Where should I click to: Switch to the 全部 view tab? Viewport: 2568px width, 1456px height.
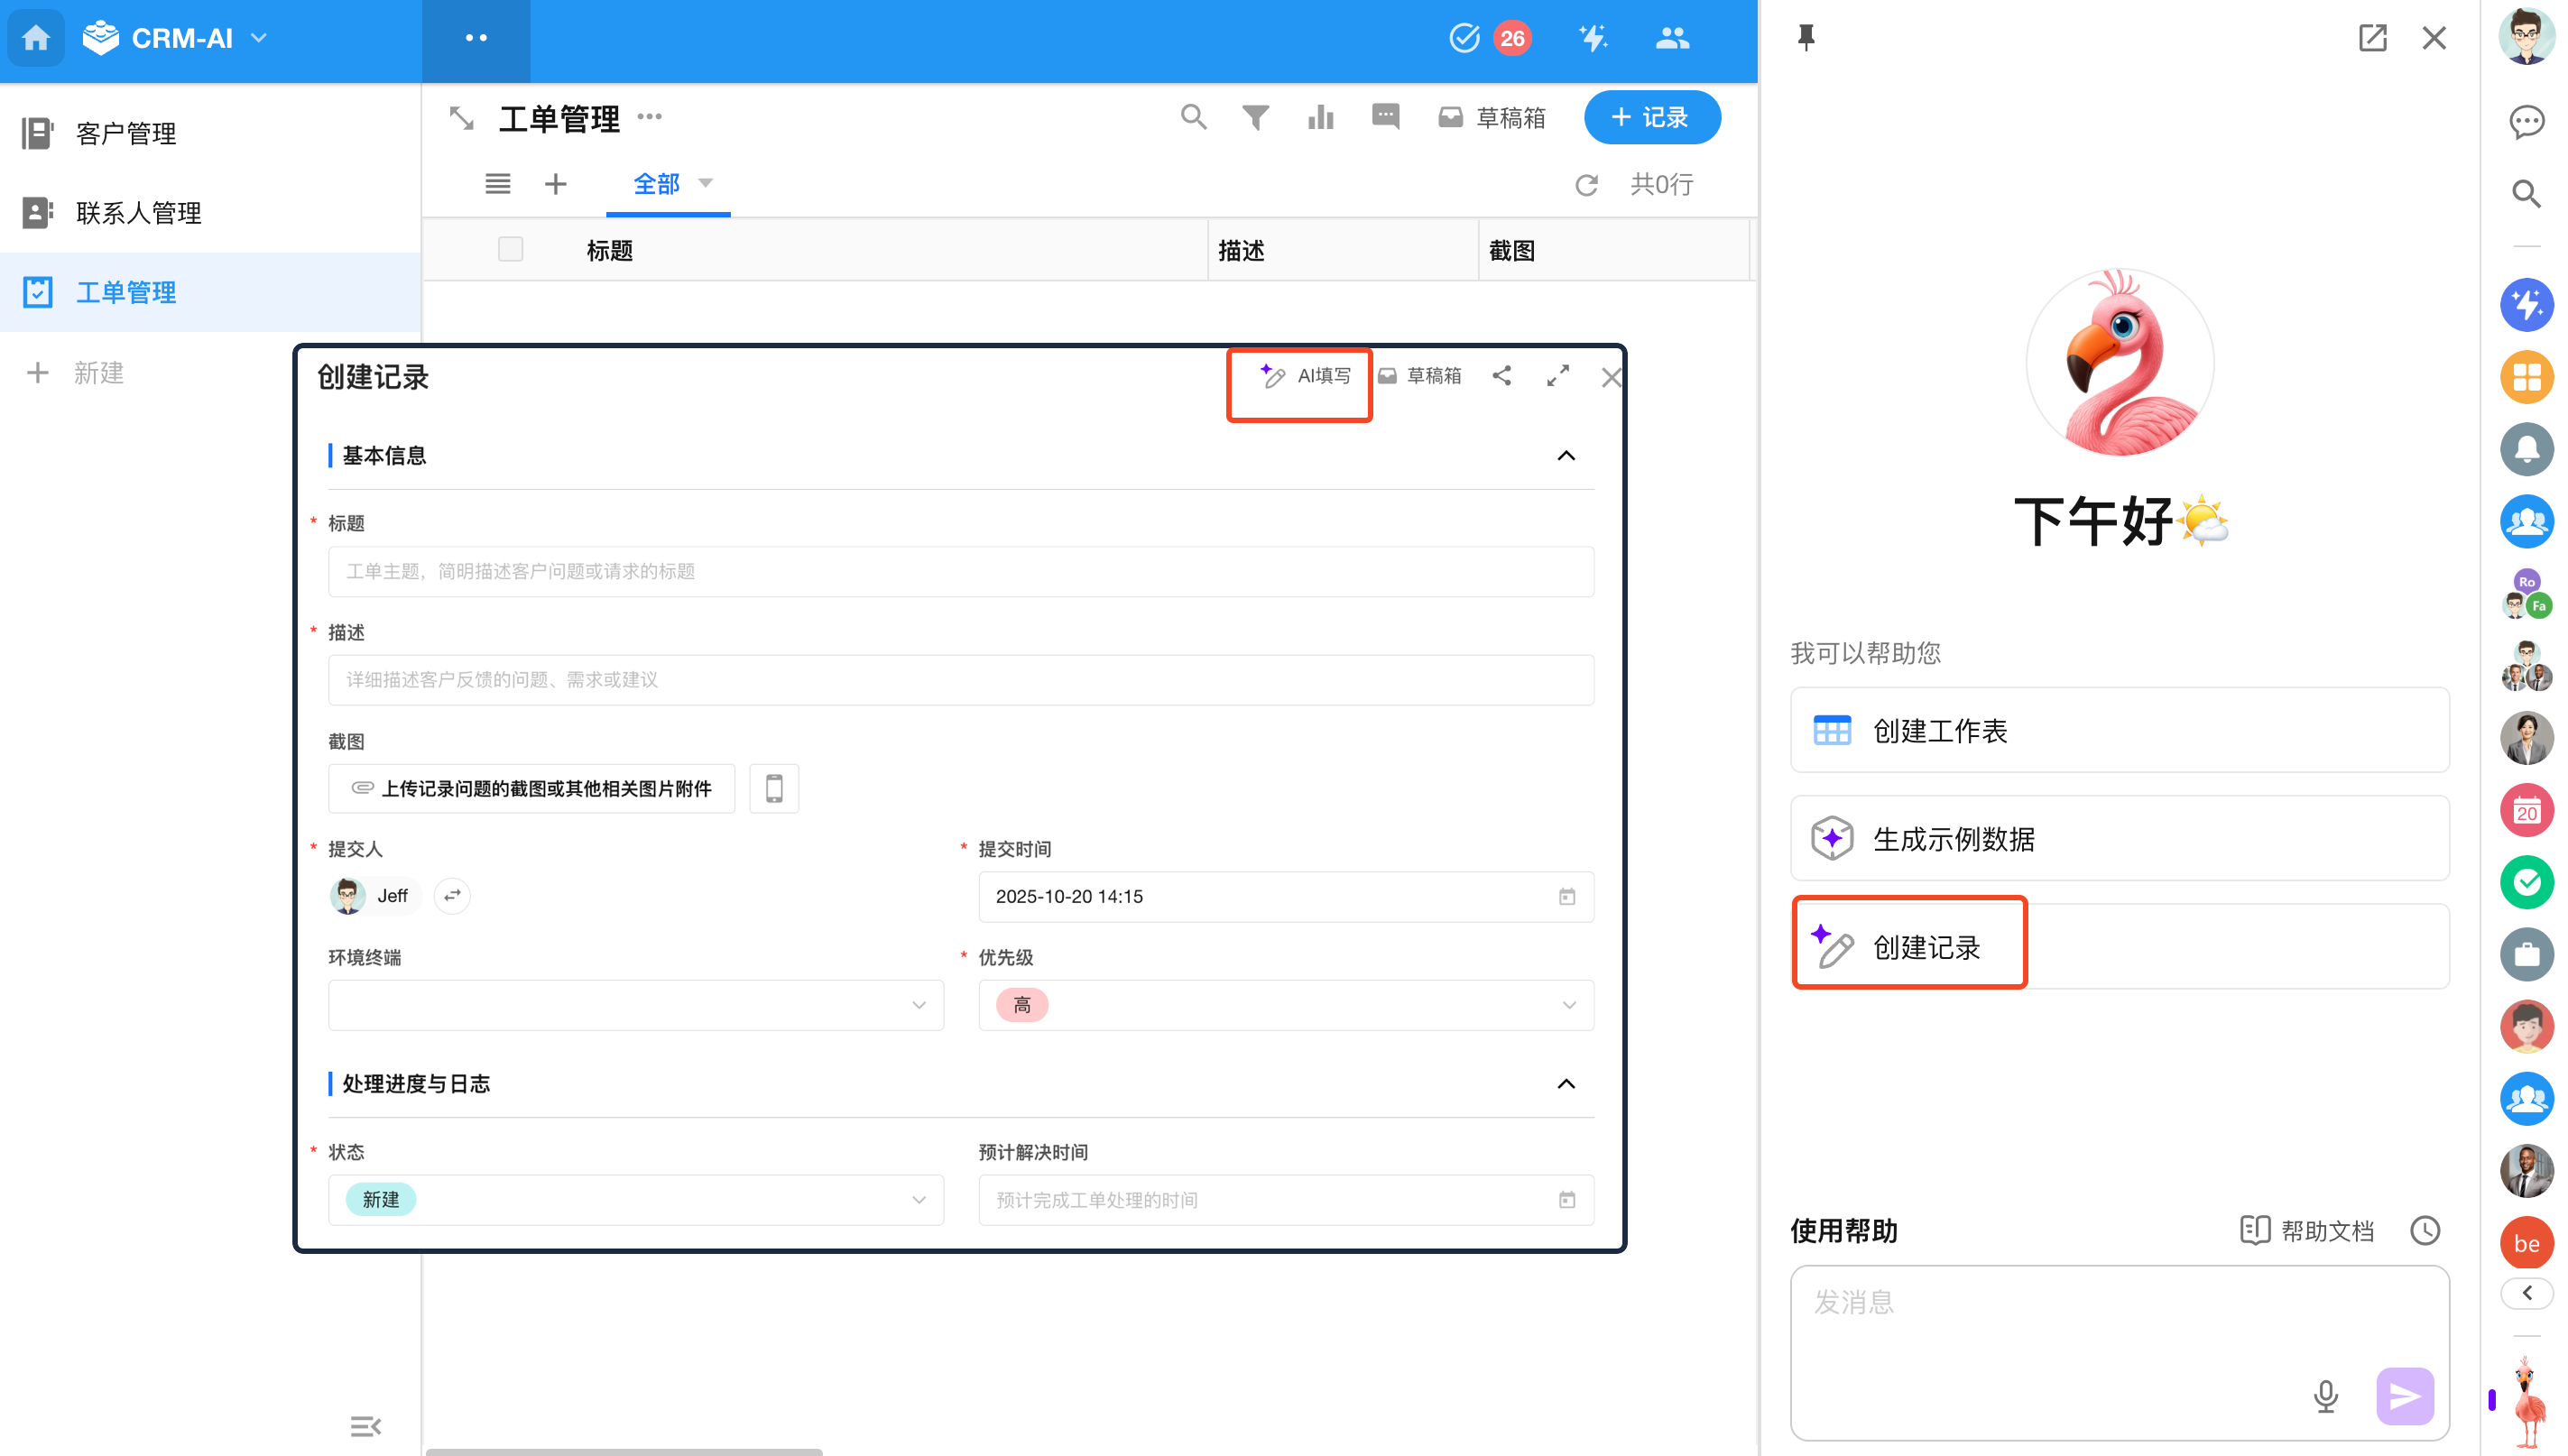click(x=657, y=184)
